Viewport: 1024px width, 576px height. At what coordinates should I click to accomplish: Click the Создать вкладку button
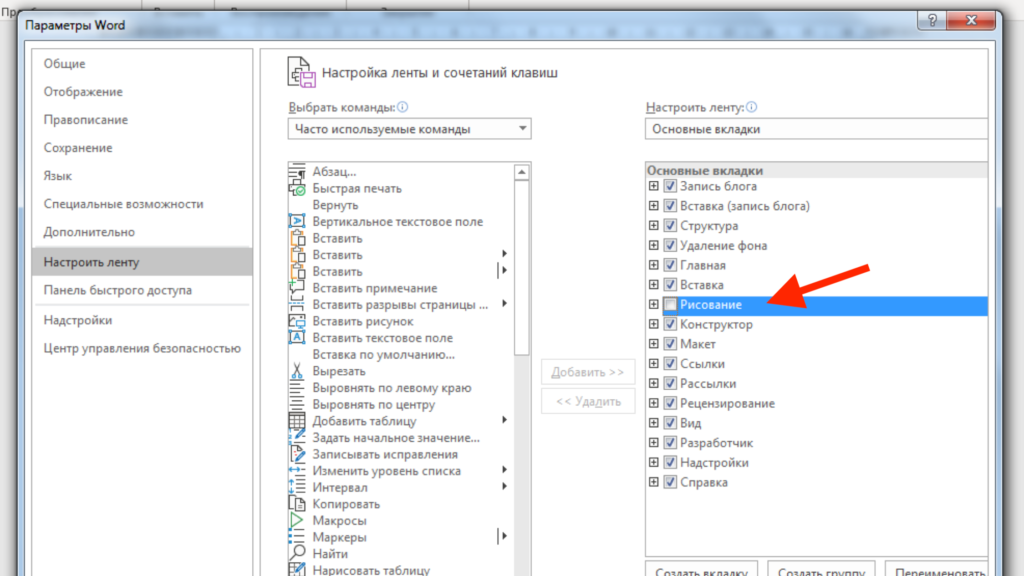click(701, 569)
